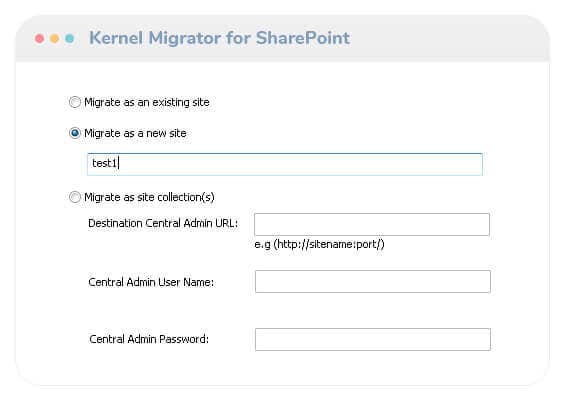This screenshot has width=565, height=401.
Task: Click the word test1 inside the text box
Action: click(x=104, y=163)
